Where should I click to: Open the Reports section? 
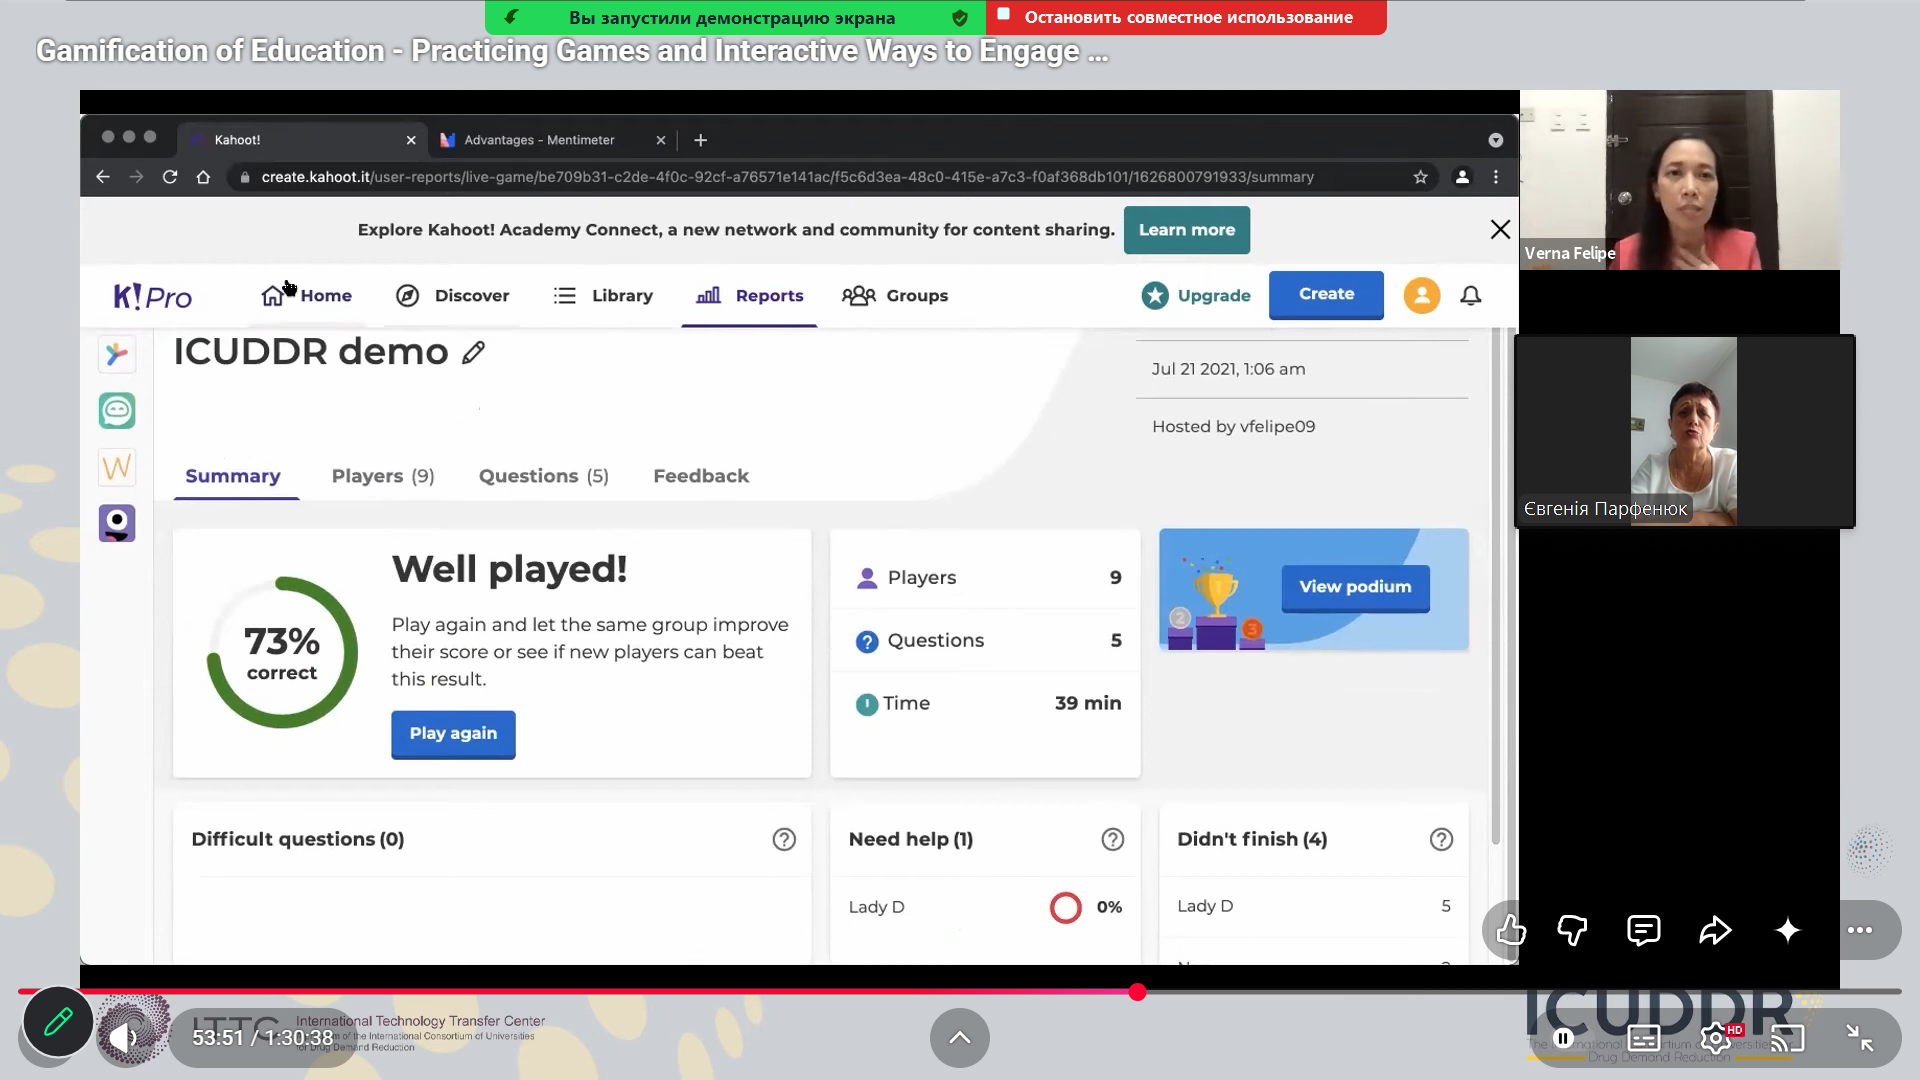pos(750,296)
